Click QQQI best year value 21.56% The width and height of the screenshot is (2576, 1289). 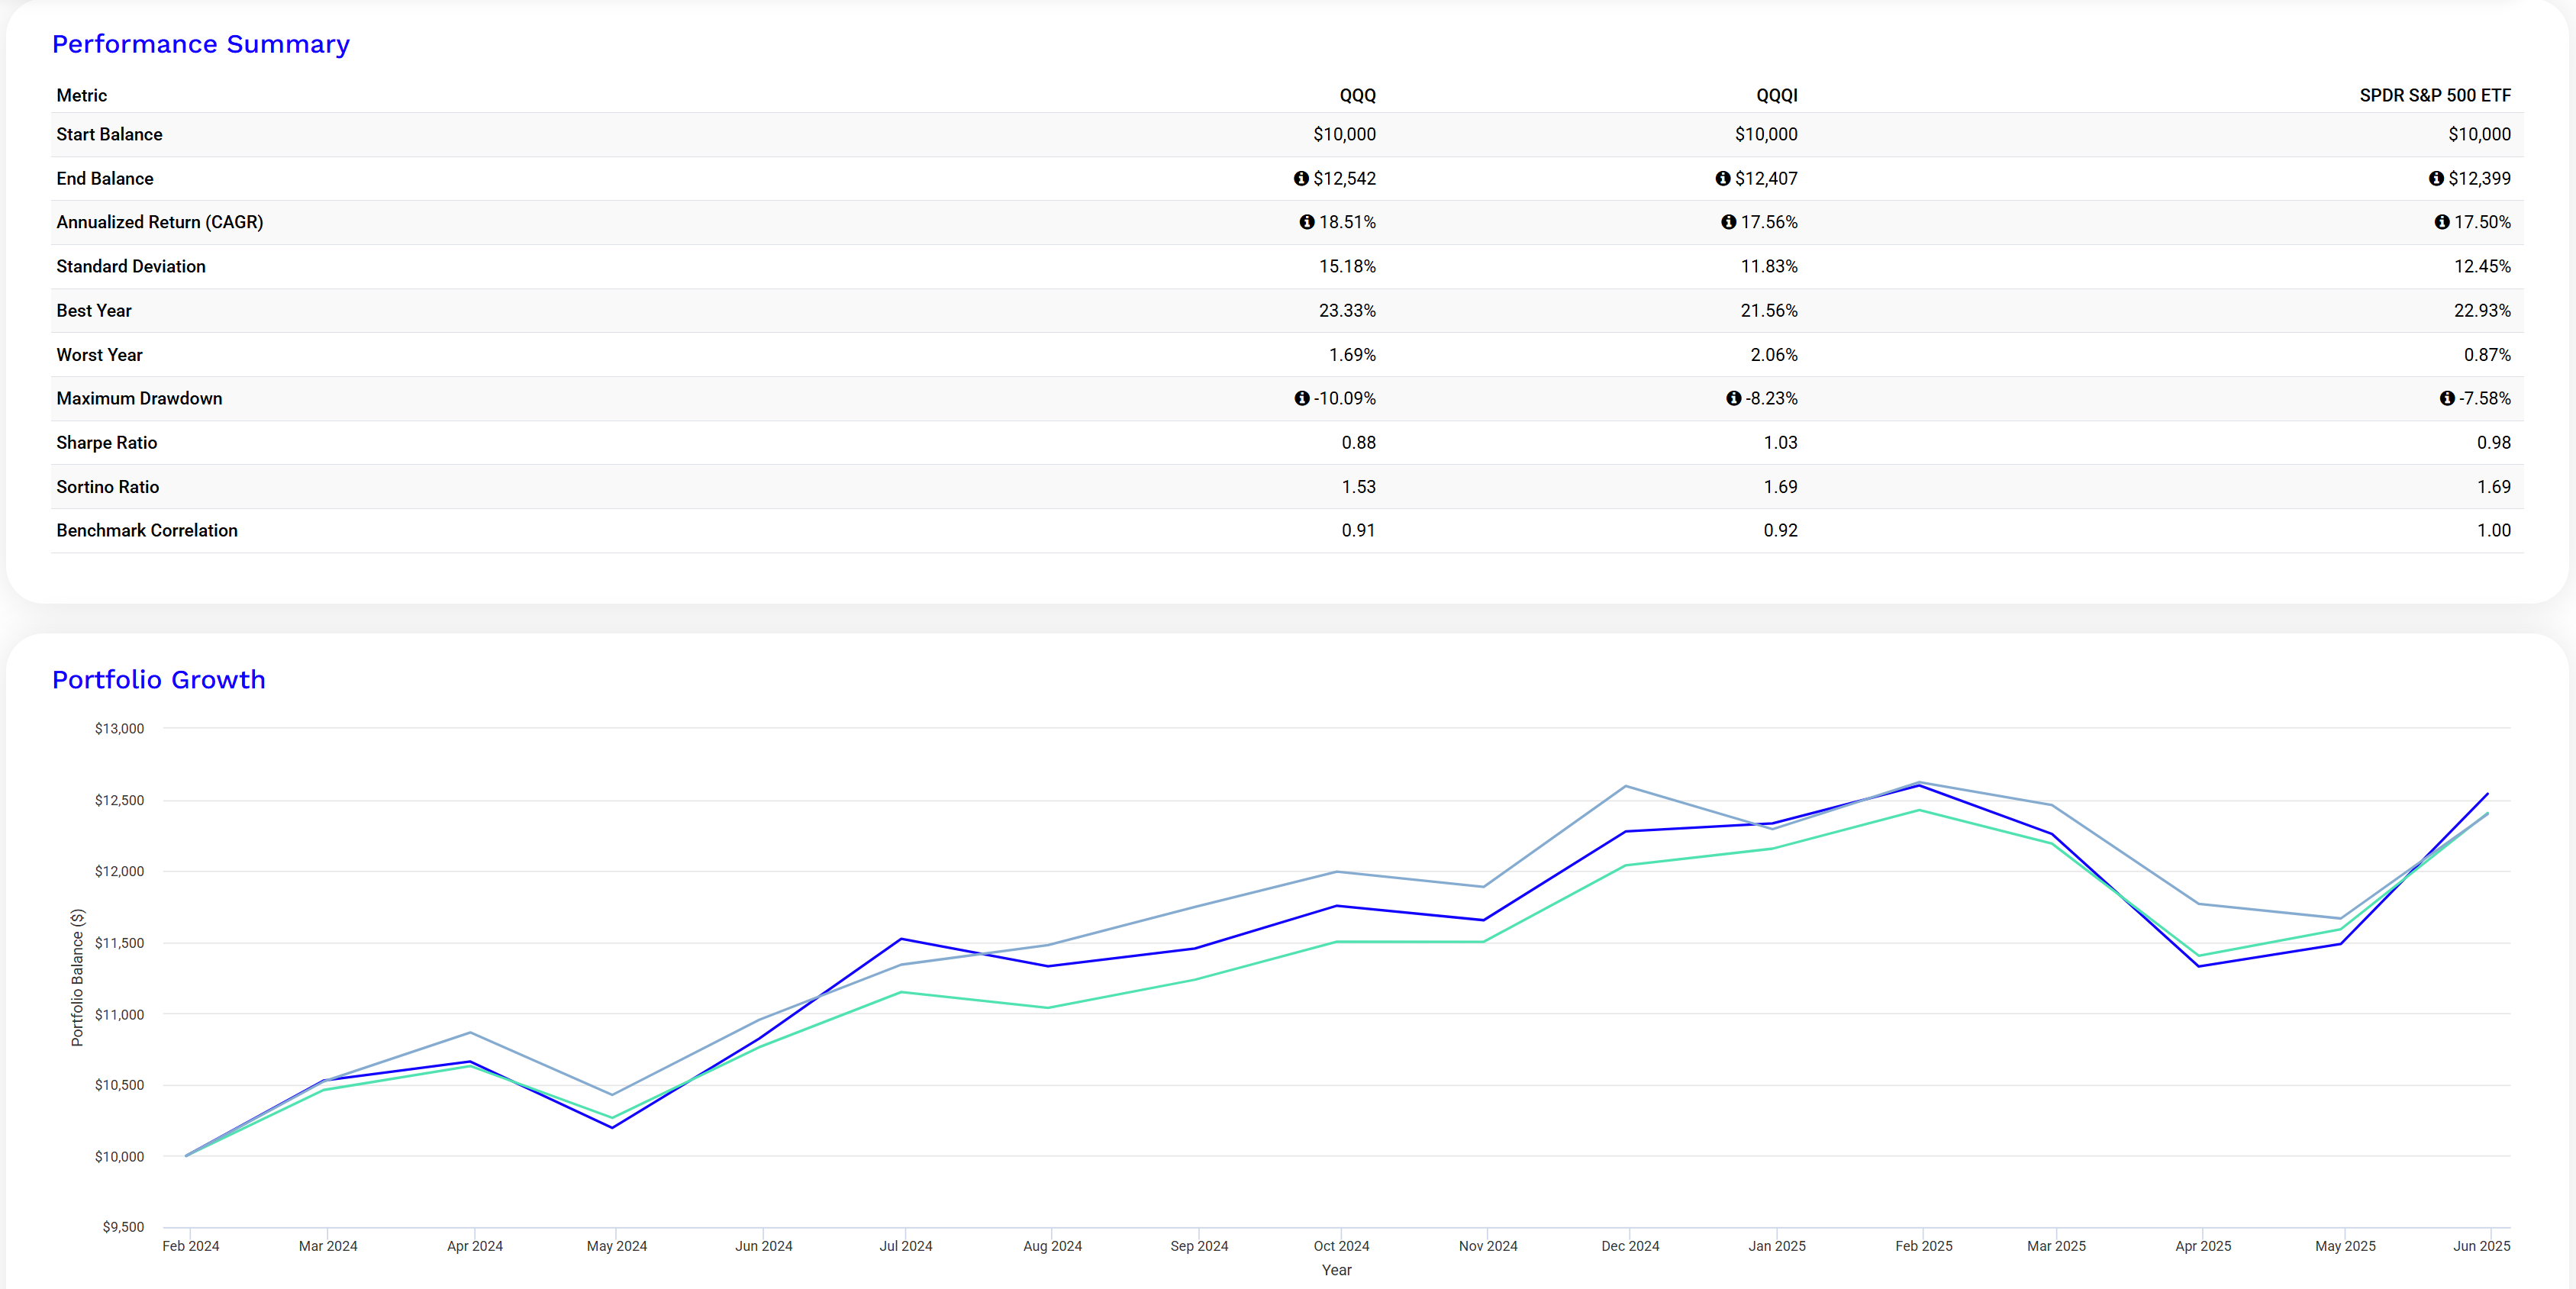[x=1769, y=310]
